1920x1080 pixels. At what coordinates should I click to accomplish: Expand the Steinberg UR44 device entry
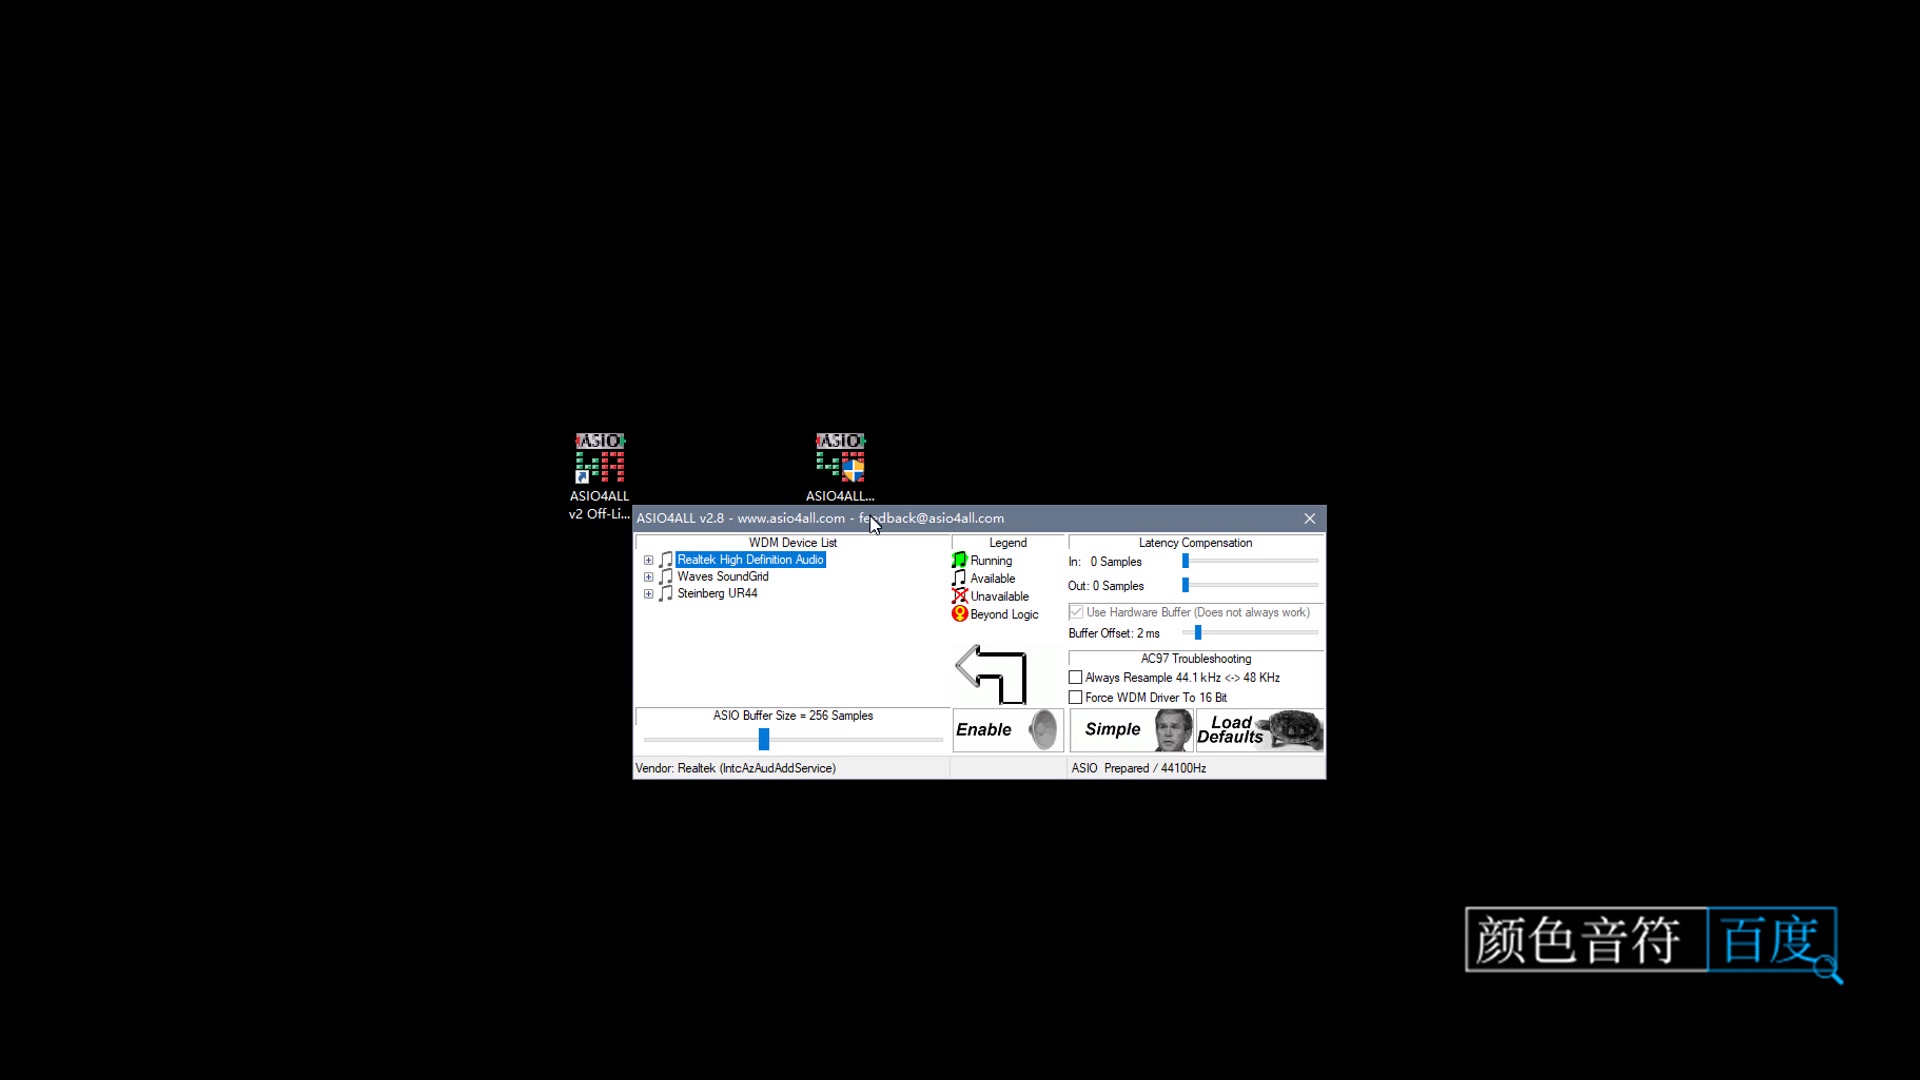click(x=649, y=593)
